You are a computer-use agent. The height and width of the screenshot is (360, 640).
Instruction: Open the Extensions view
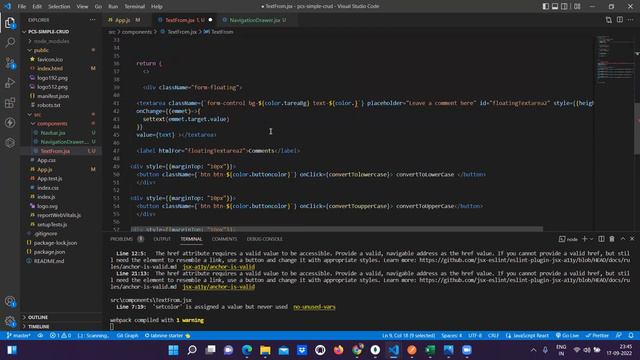[x=10, y=102]
